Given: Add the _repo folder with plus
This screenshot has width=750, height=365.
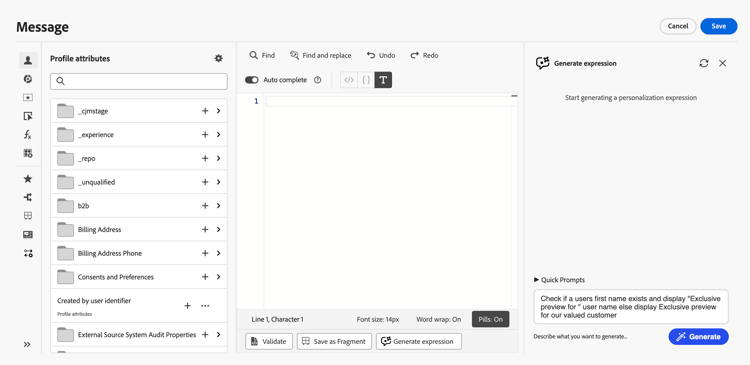Looking at the screenshot, I should click(205, 158).
